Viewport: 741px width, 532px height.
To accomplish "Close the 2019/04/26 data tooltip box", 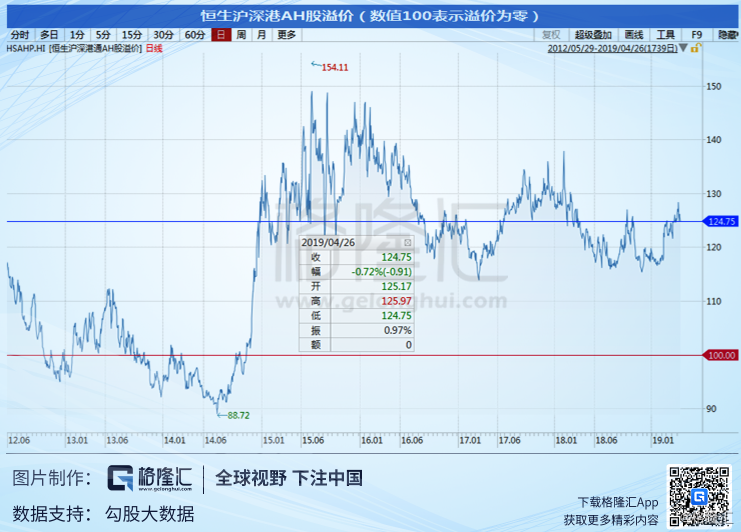I will pos(407,242).
